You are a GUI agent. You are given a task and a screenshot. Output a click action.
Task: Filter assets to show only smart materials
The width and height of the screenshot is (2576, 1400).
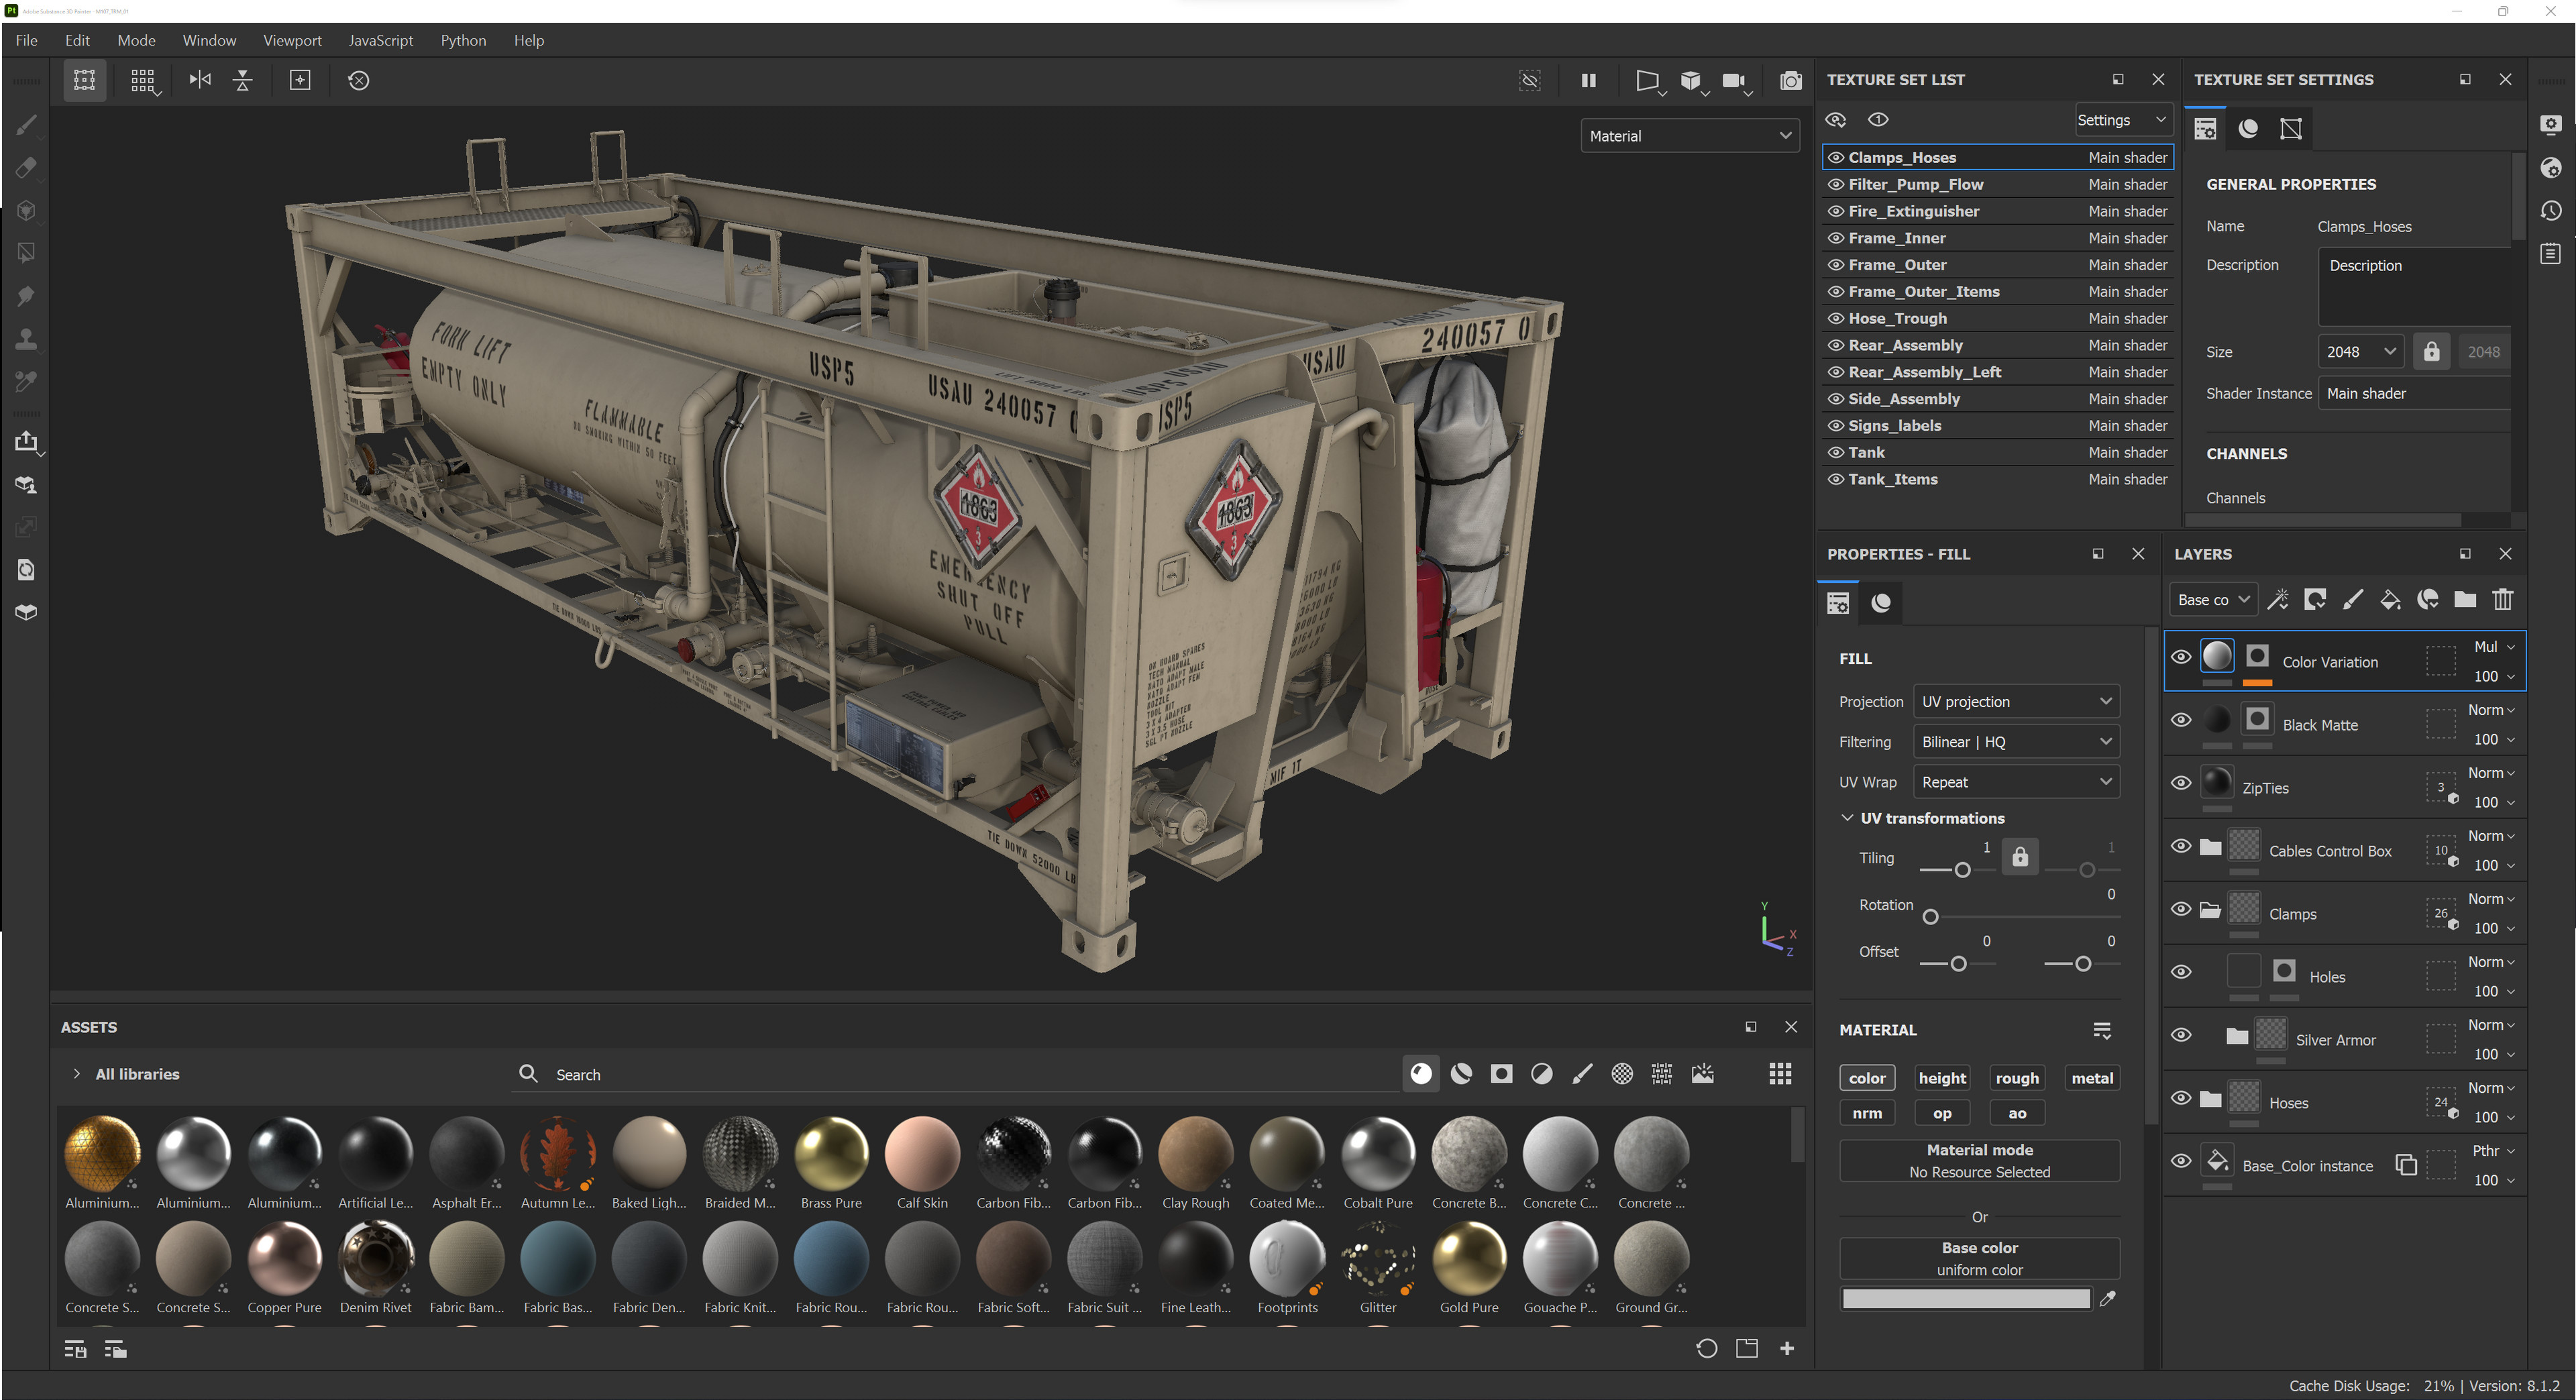click(x=1461, y=1074)
